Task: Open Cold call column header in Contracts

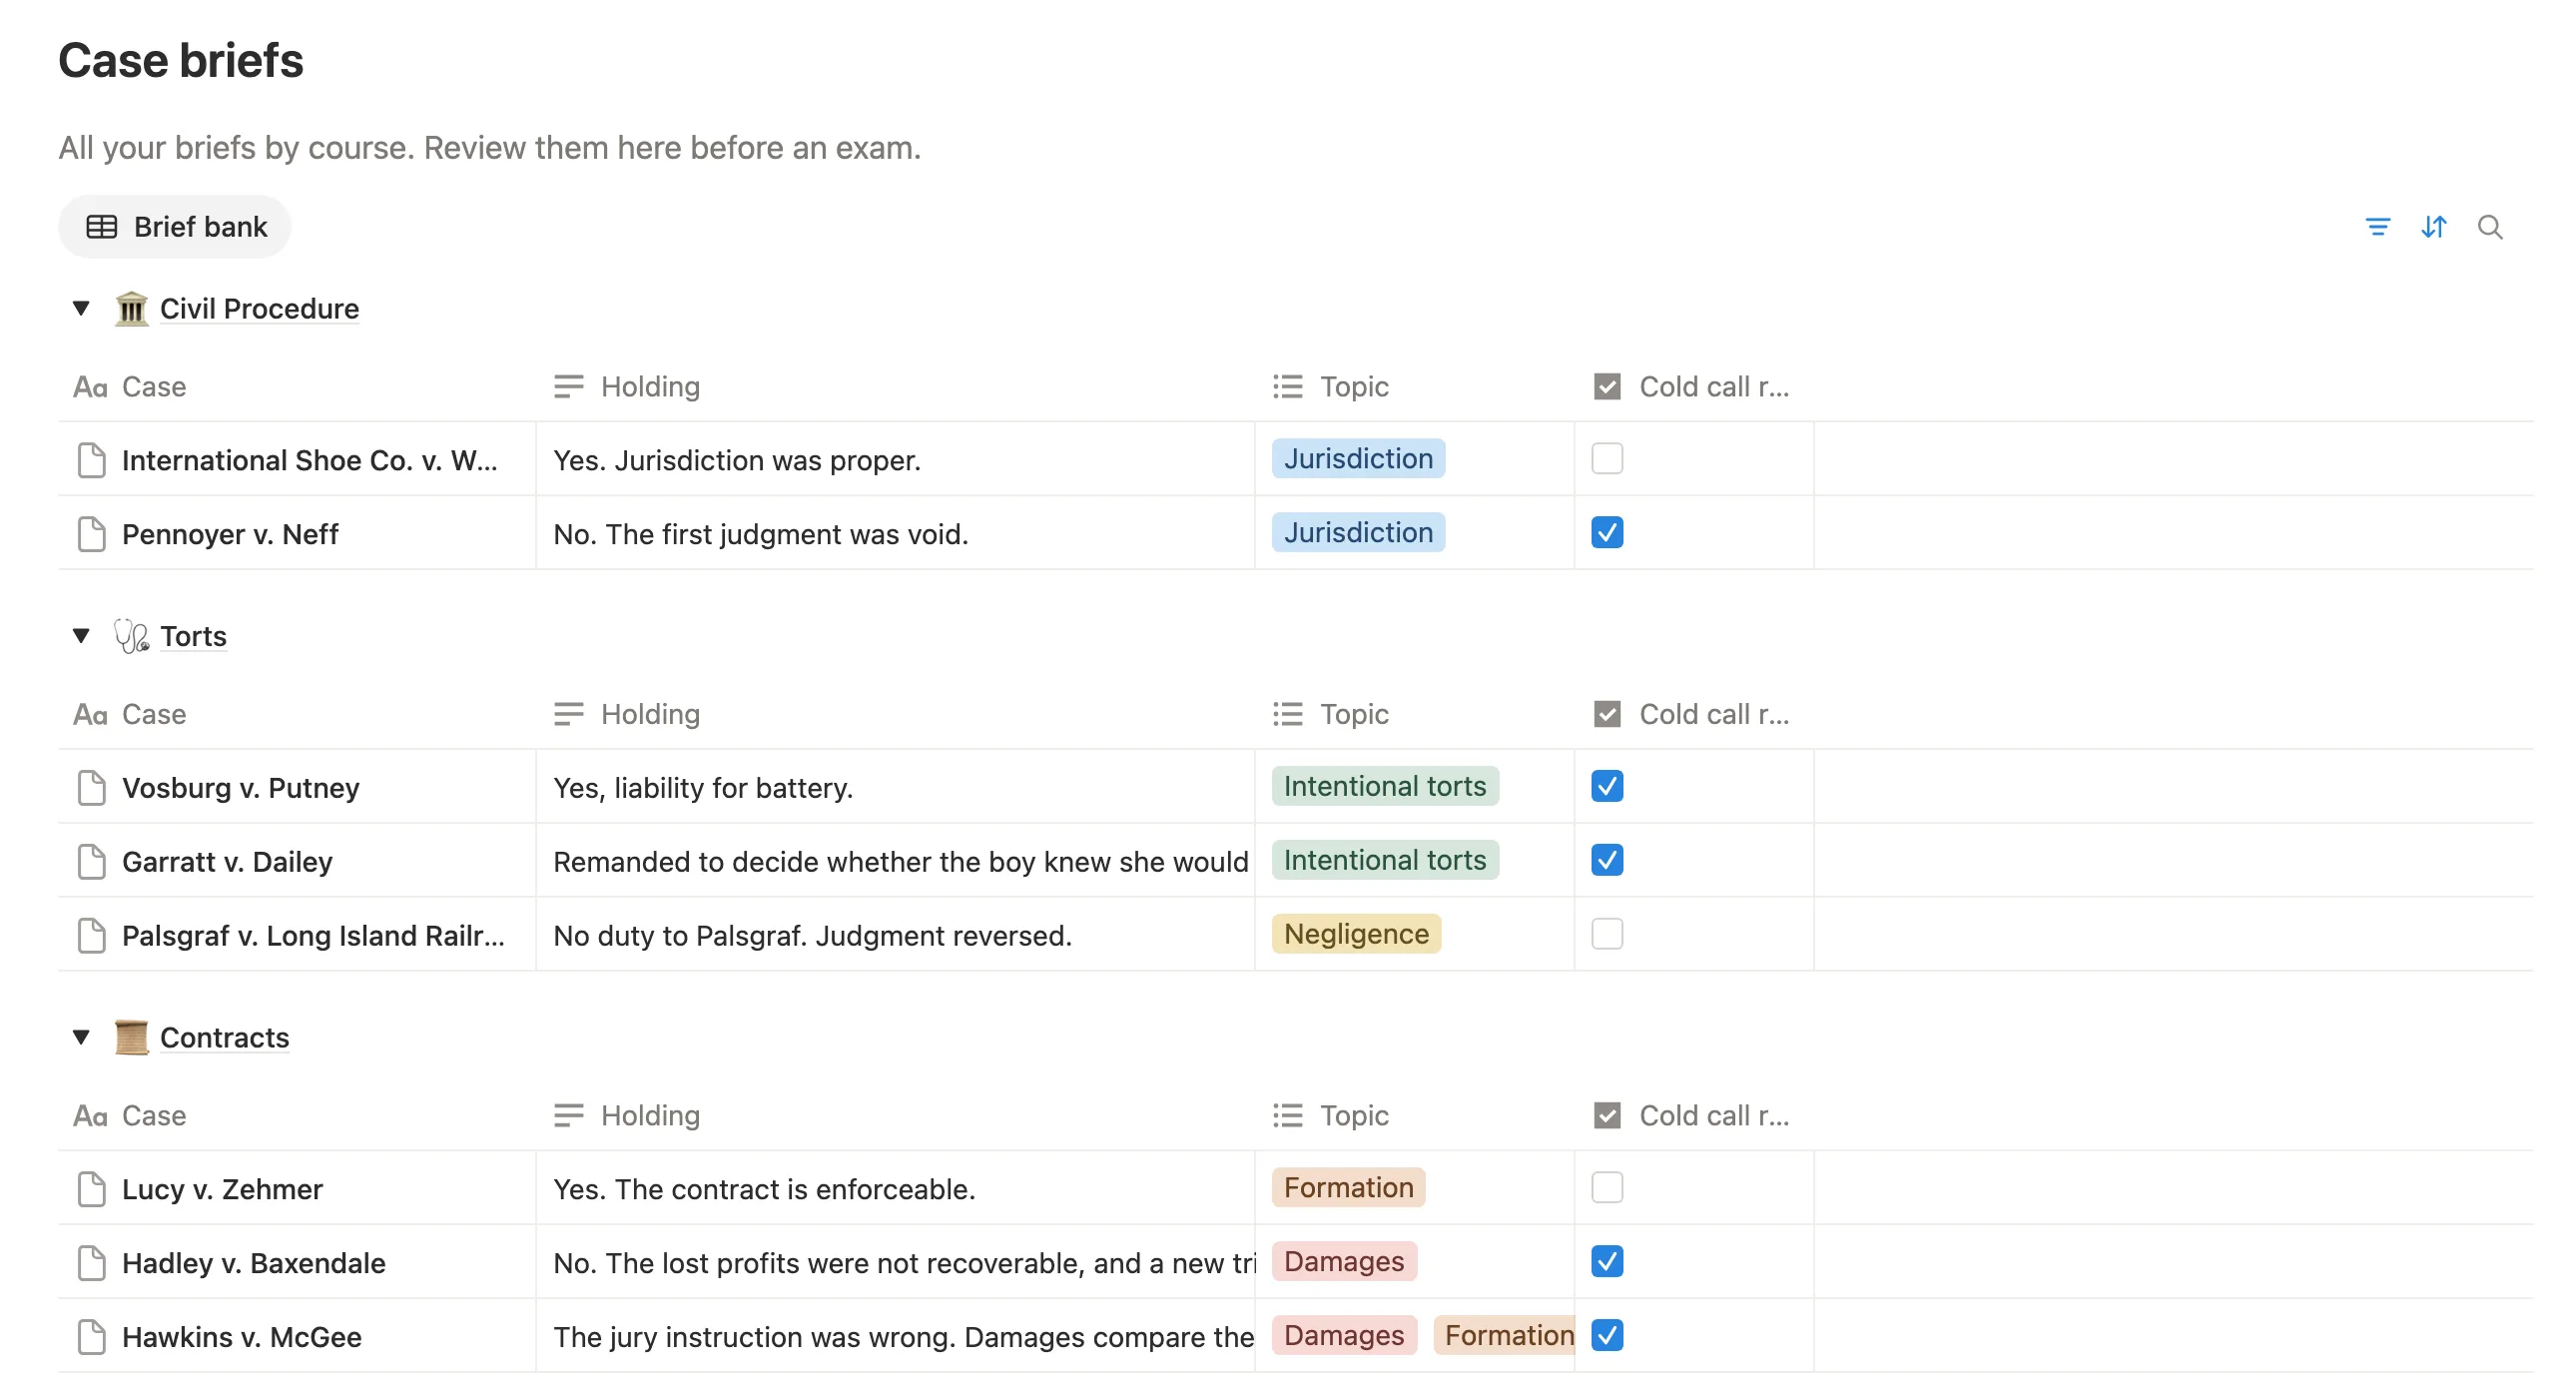Action: point(1694,1115)
